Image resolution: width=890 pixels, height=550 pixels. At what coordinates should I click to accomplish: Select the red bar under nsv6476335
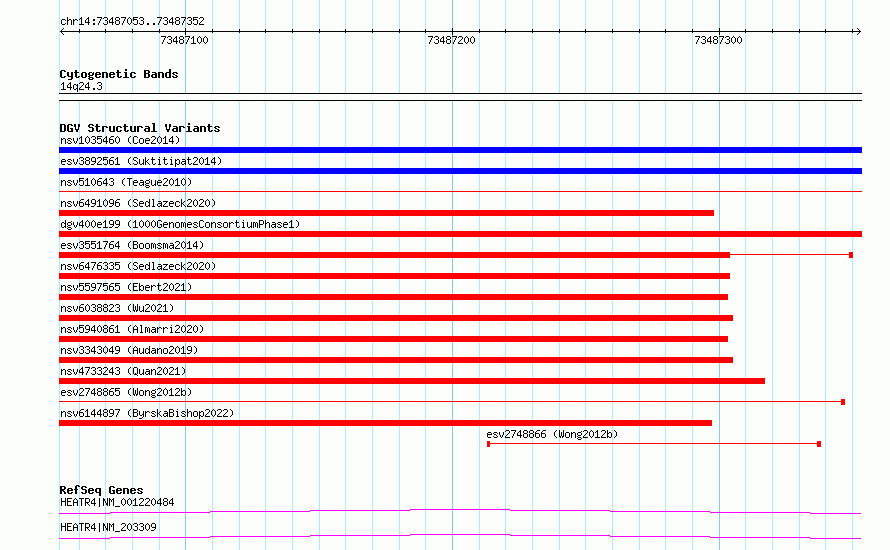point(394,276)
